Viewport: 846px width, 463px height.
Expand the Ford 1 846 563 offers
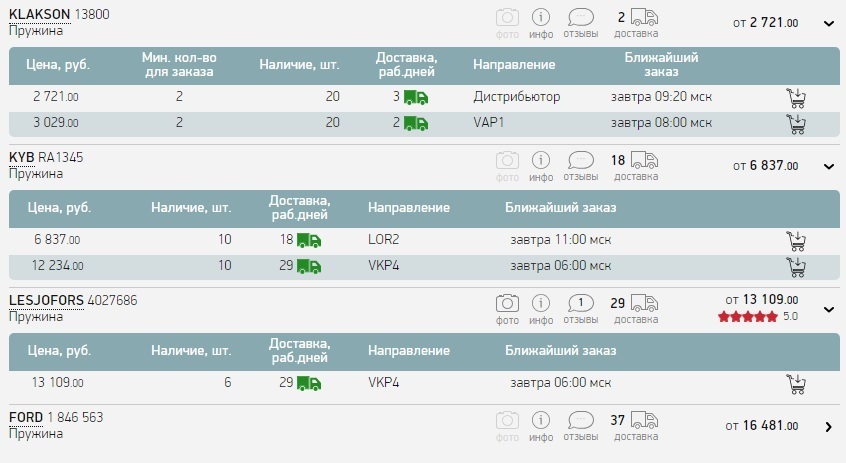(828, 427)
